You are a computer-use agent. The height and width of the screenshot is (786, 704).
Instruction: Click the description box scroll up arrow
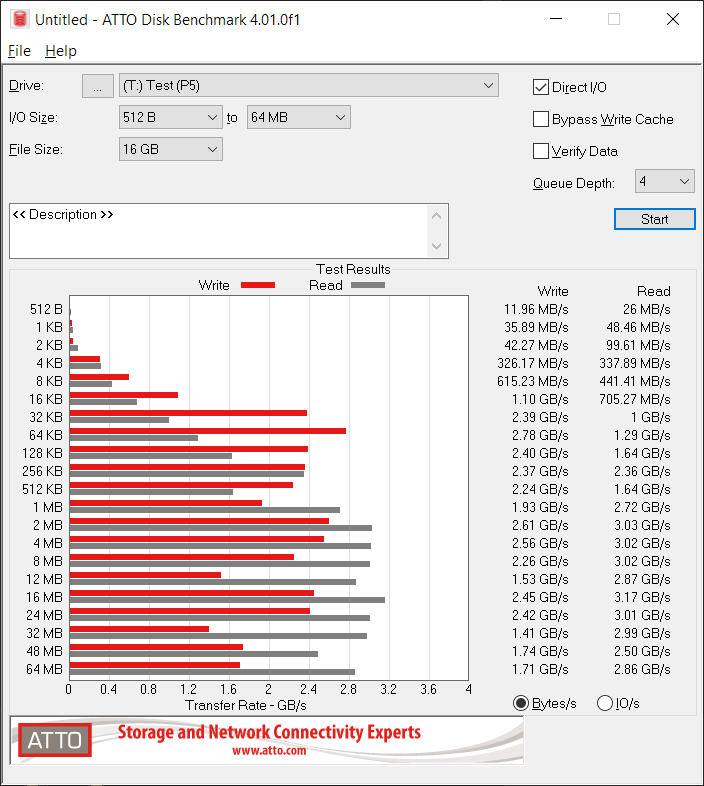436,216
